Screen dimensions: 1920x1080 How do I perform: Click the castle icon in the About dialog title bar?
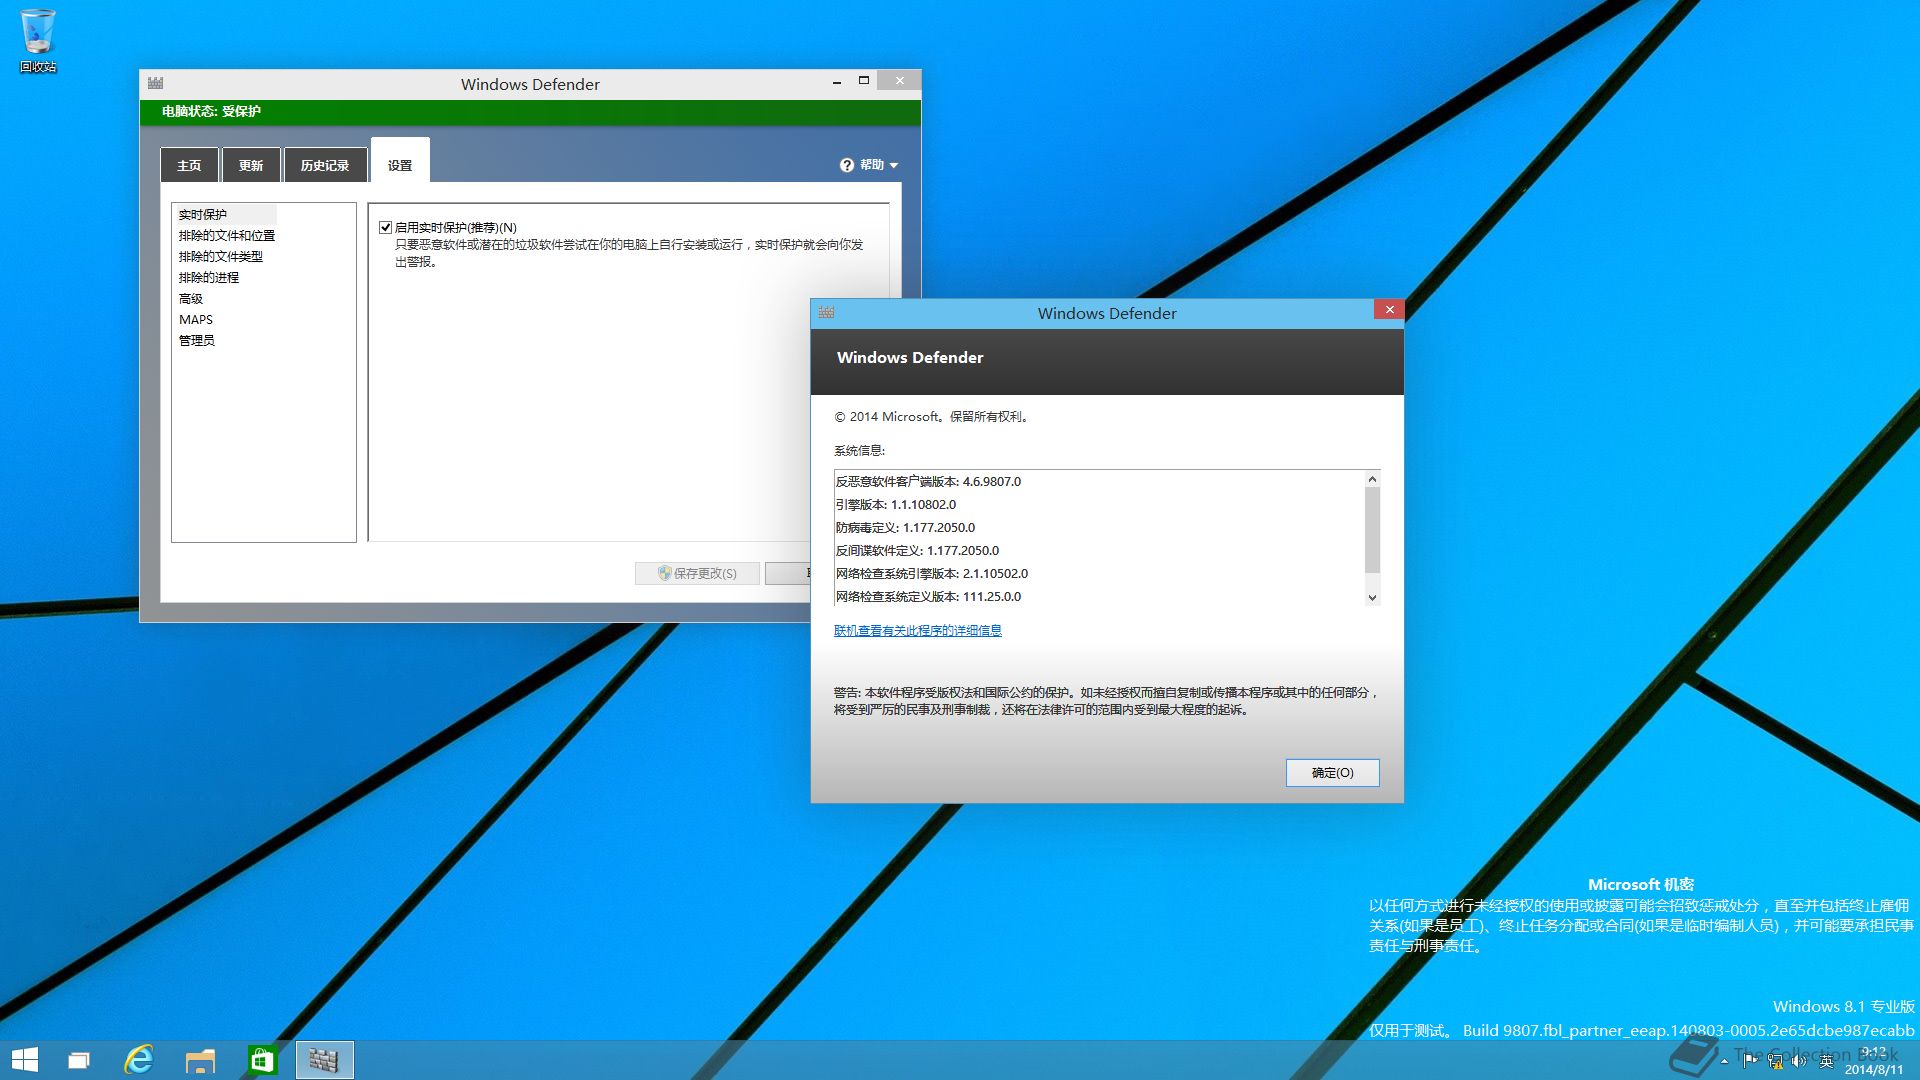(x=826, y=312)
